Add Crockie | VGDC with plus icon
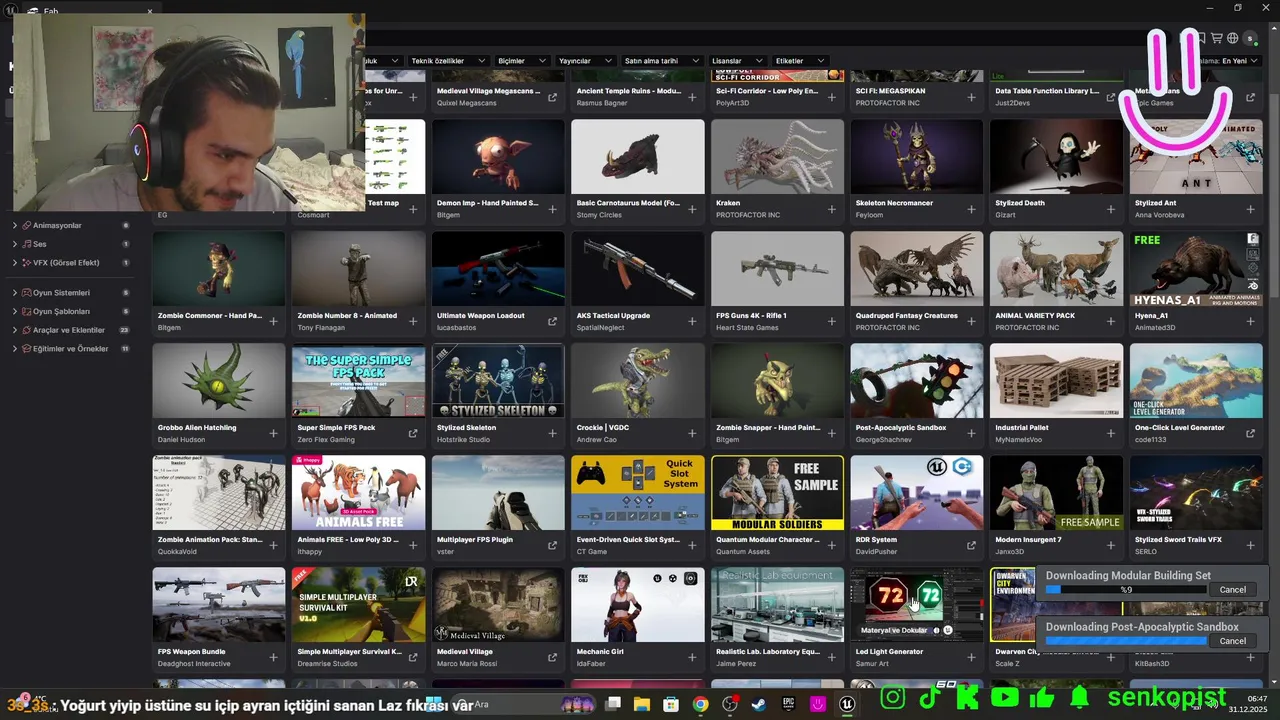The height and width of the screenshot is (720, 1280). pyautogui.click(x=692, y=434)
